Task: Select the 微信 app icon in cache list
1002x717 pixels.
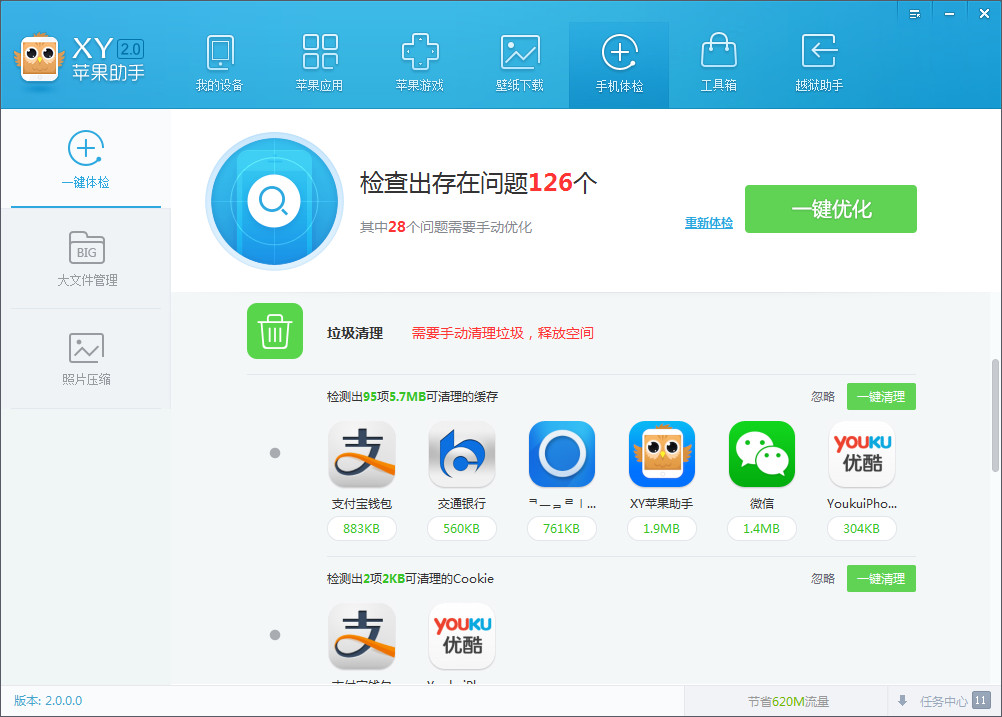Action: (x=761, y=455)
